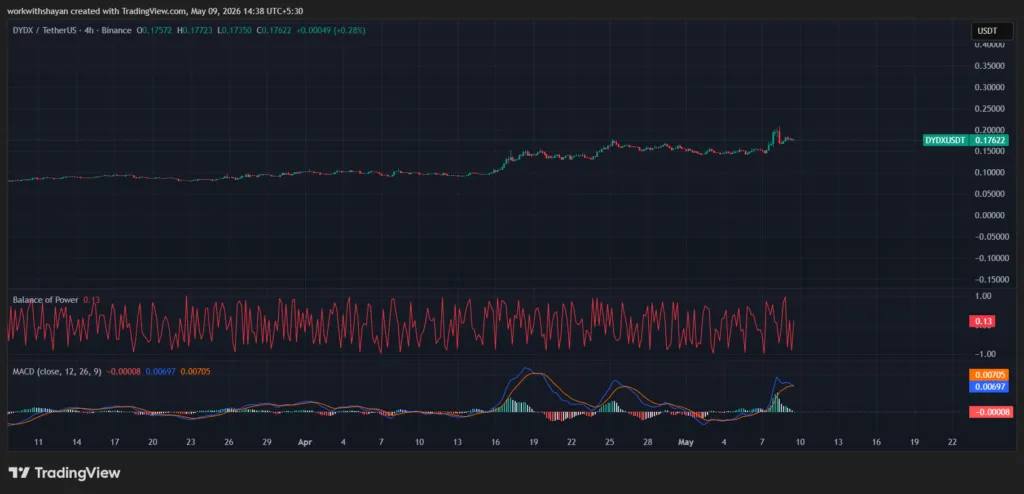Click the DYDXUSDT price label tag
The image size is (1024, 494).
click(x=944, y=140)
